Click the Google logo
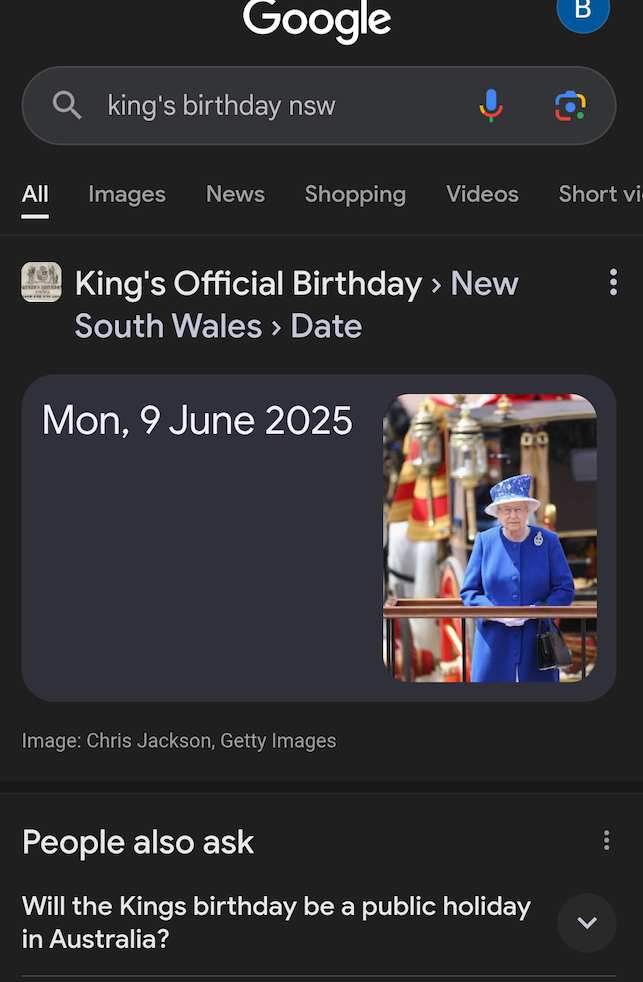 tap(317, 20)
